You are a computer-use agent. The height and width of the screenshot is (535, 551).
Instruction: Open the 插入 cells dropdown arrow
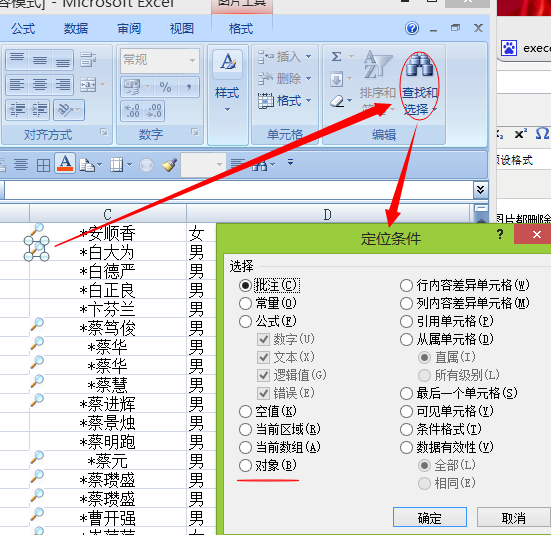click(x=309, y=56)
